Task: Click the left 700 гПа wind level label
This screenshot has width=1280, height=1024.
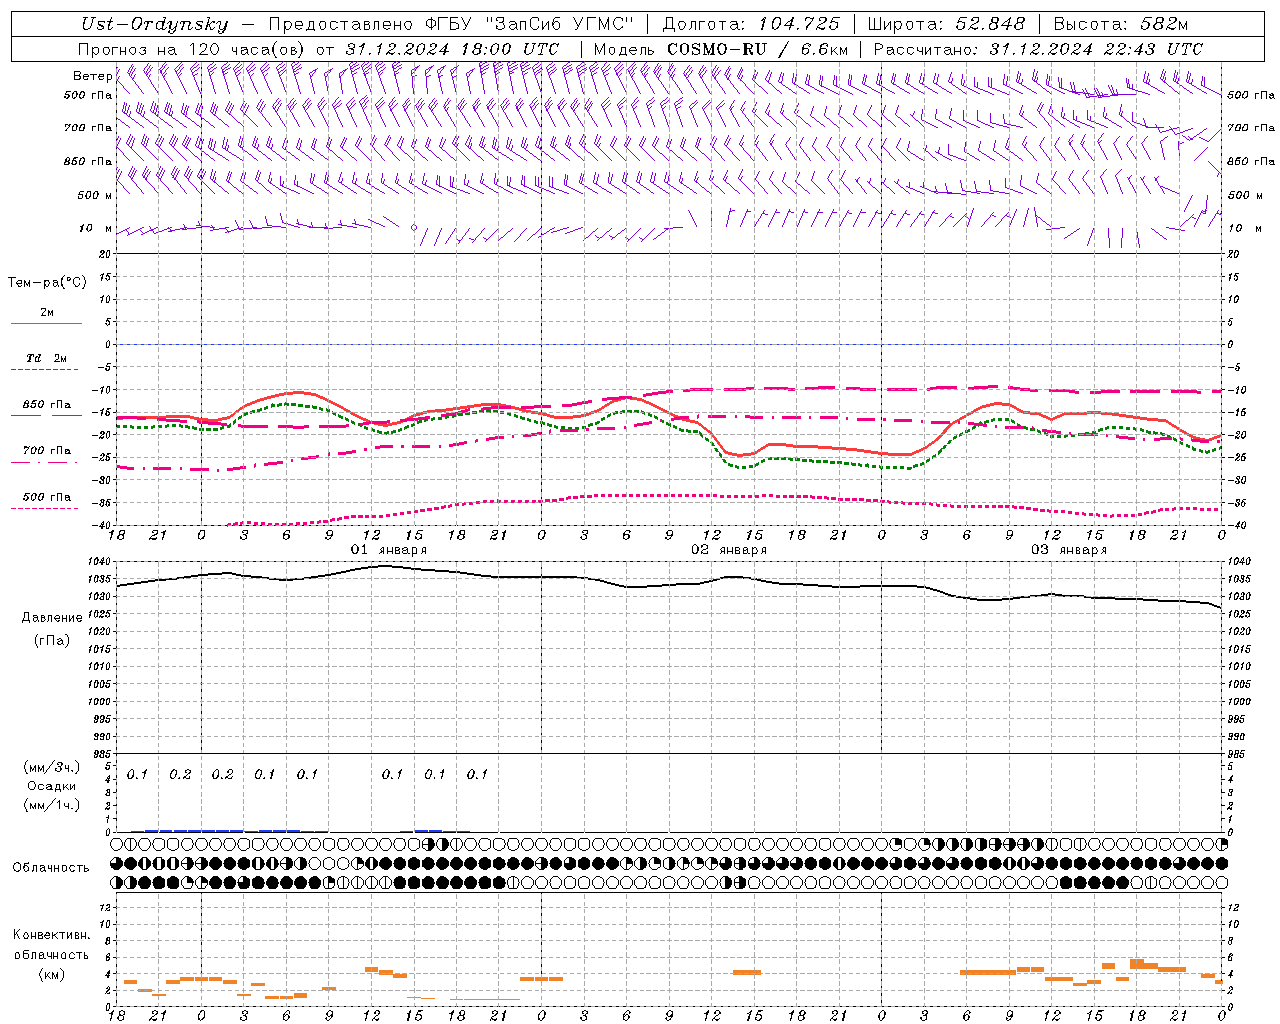Action: 88,128
